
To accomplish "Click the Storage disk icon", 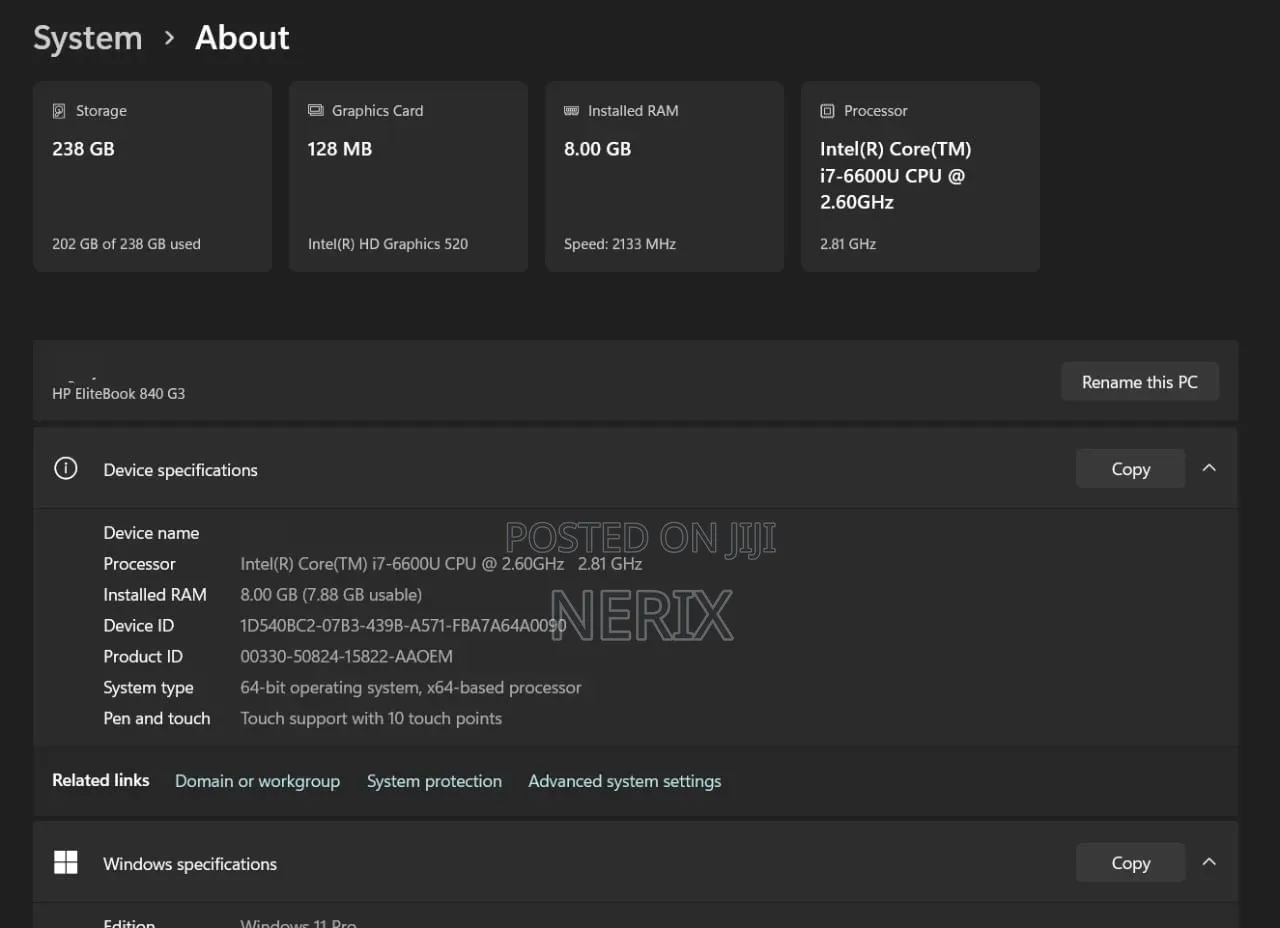I will coord(59,111).
